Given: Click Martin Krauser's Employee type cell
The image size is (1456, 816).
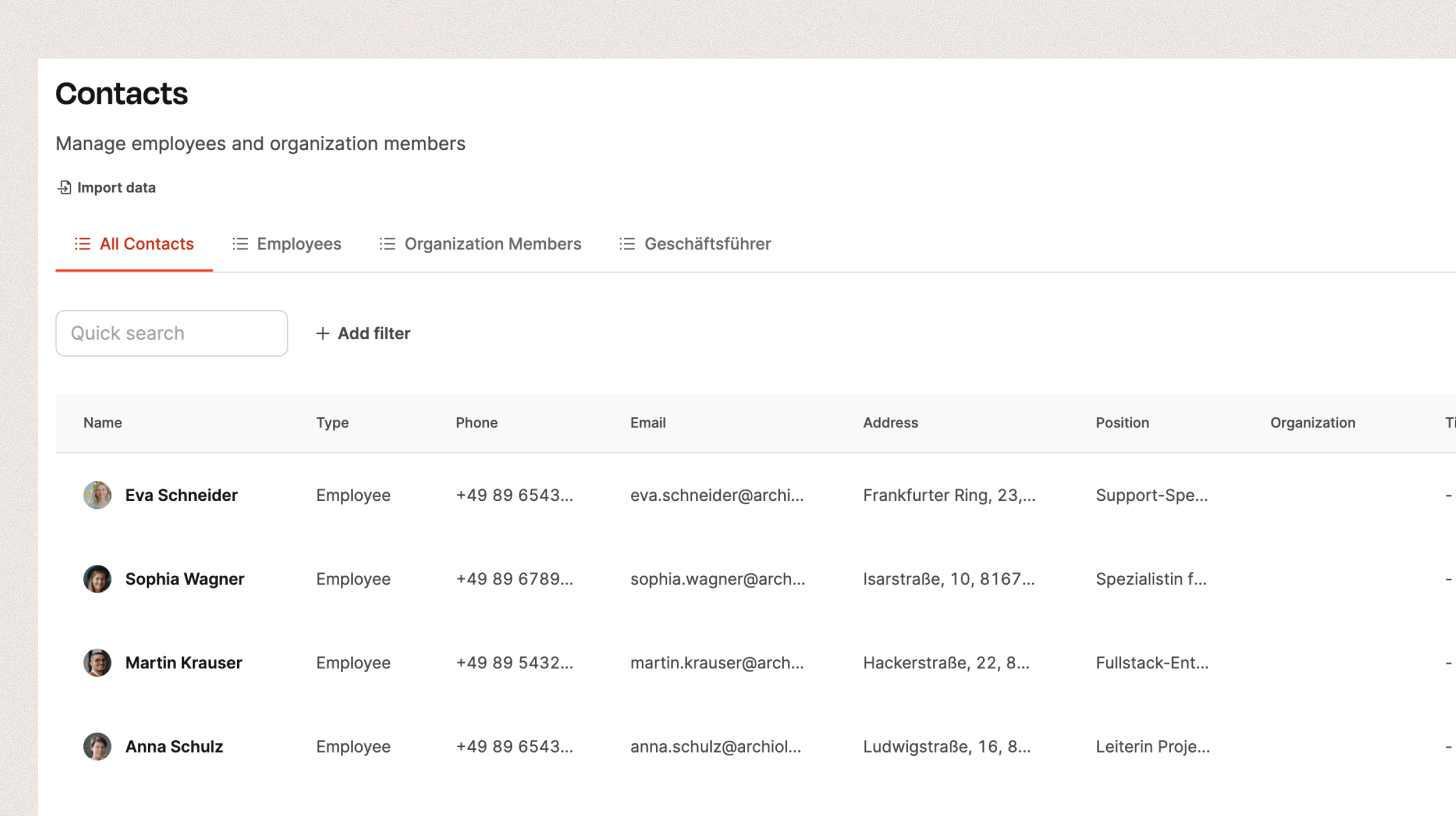Looking at the screenshot, I should tap(353, 663).
